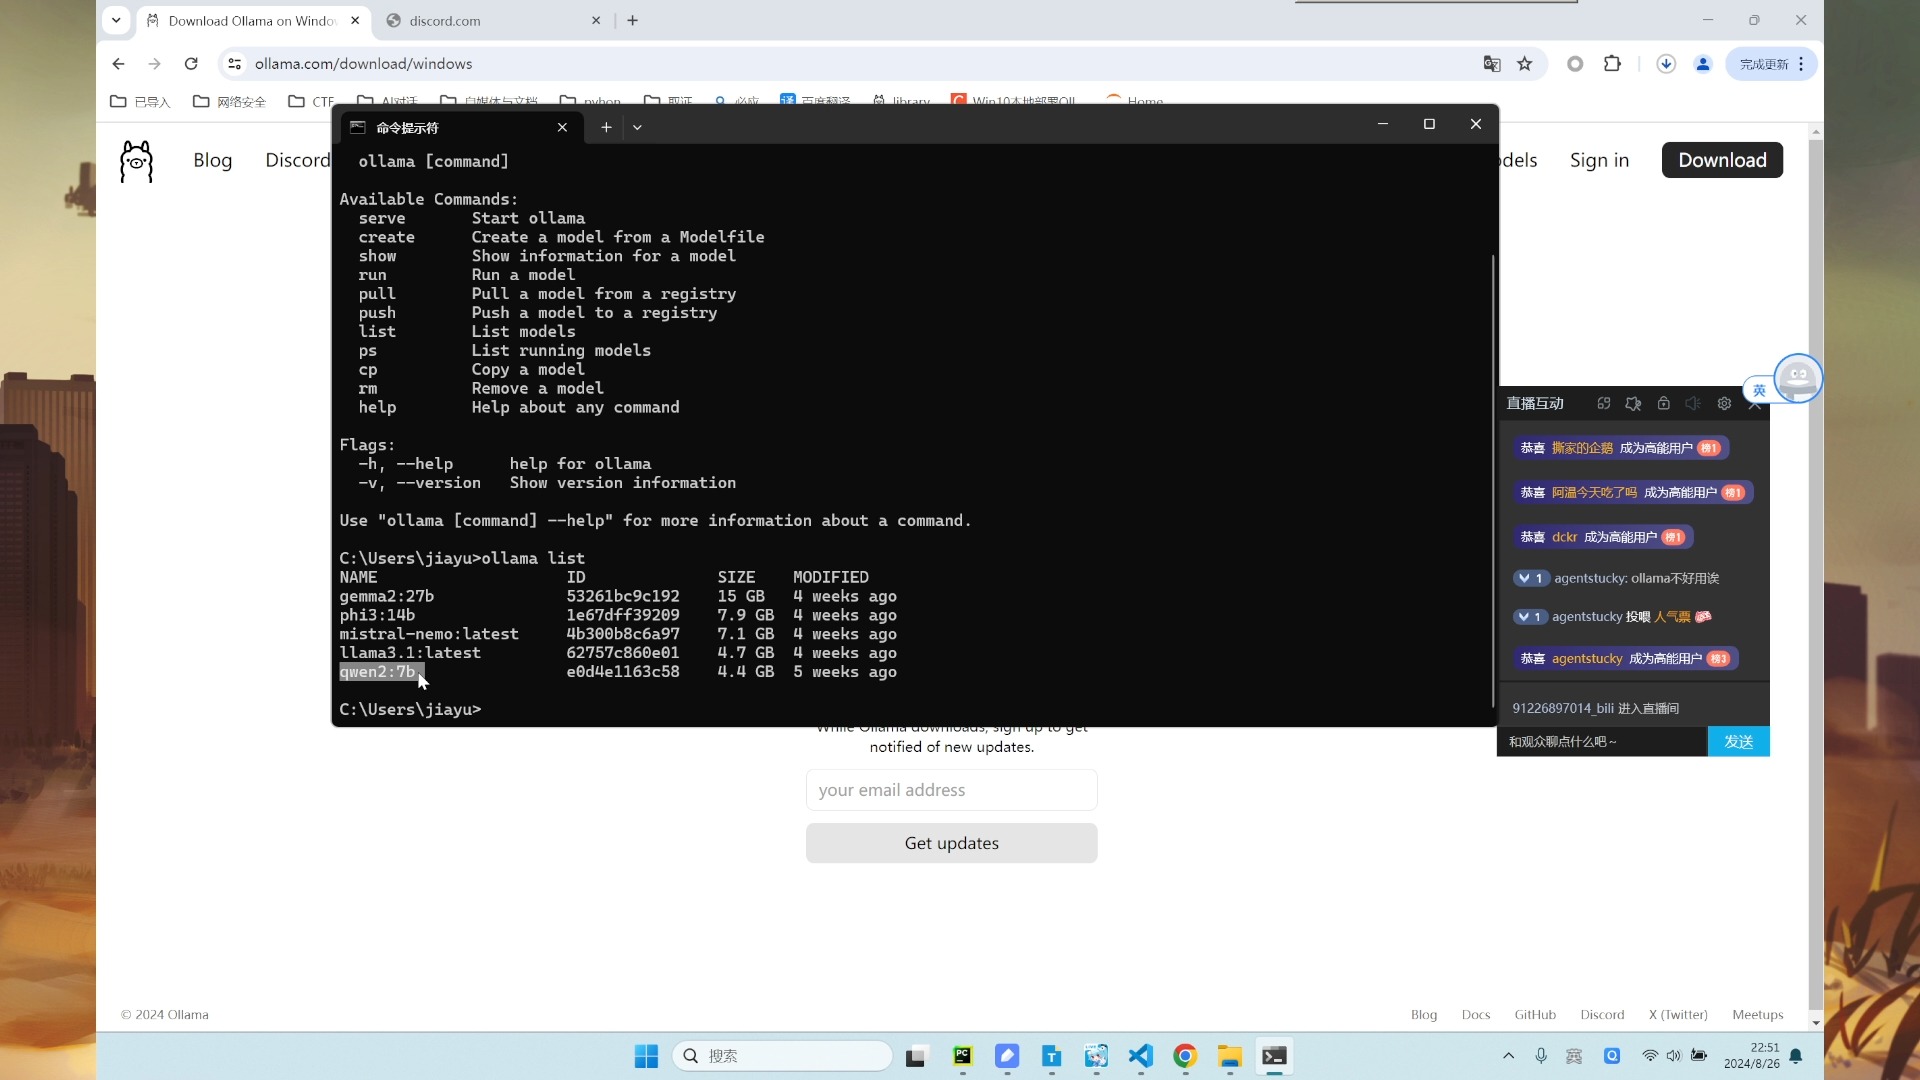Open 网络安全 bookmarks folder
Viewport: 1920px width, 1080px height.
pyautogui.click(x=229, y=101)
